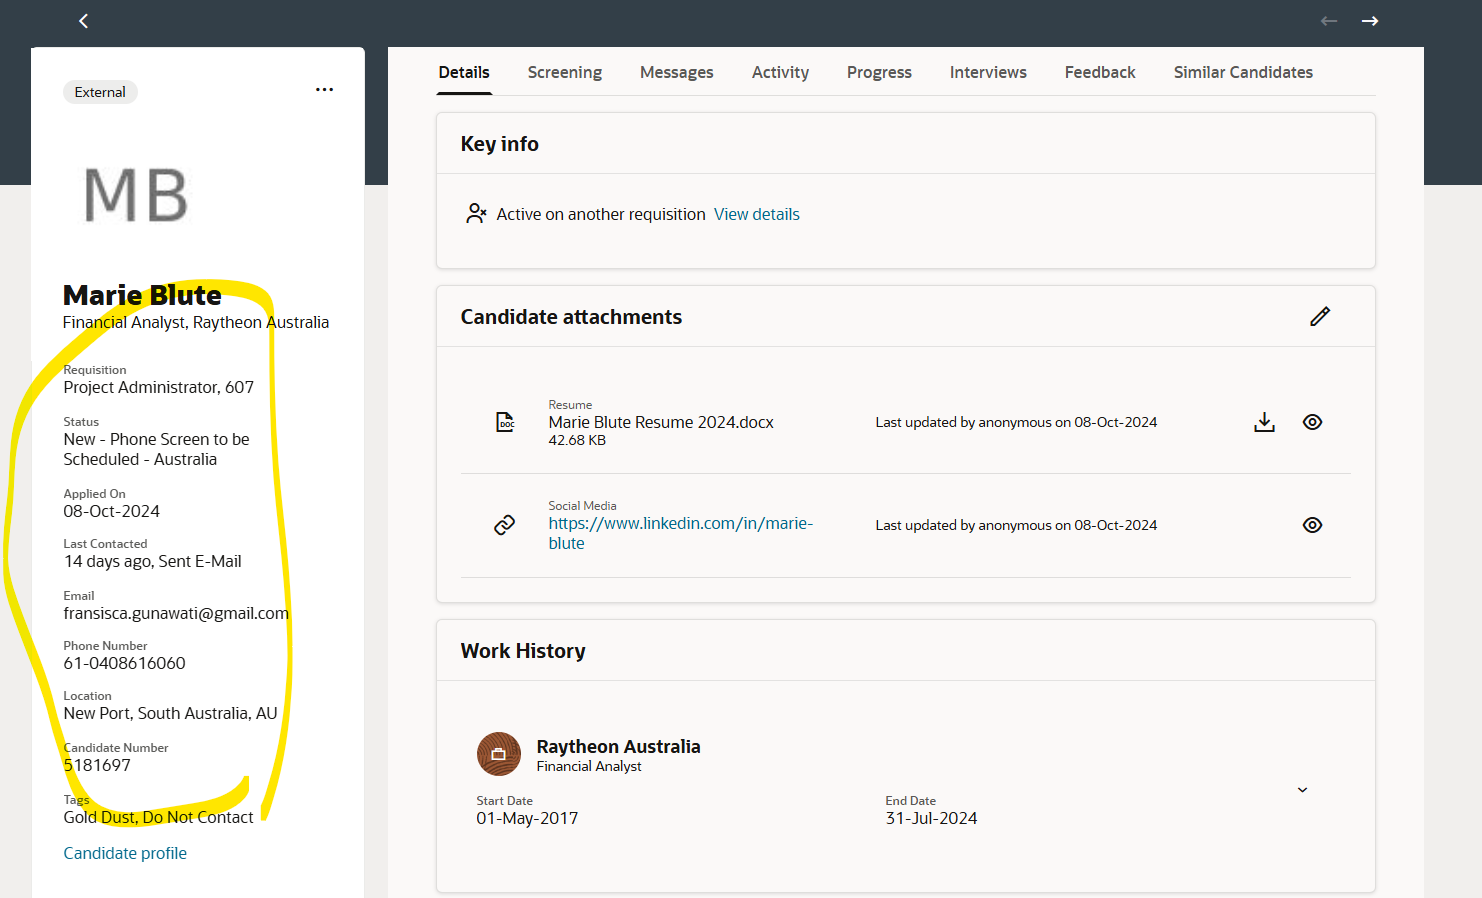Click the person icon next to Active on another requisition
The width and height of the screenshot is (1482, 898).
(476, 213)
